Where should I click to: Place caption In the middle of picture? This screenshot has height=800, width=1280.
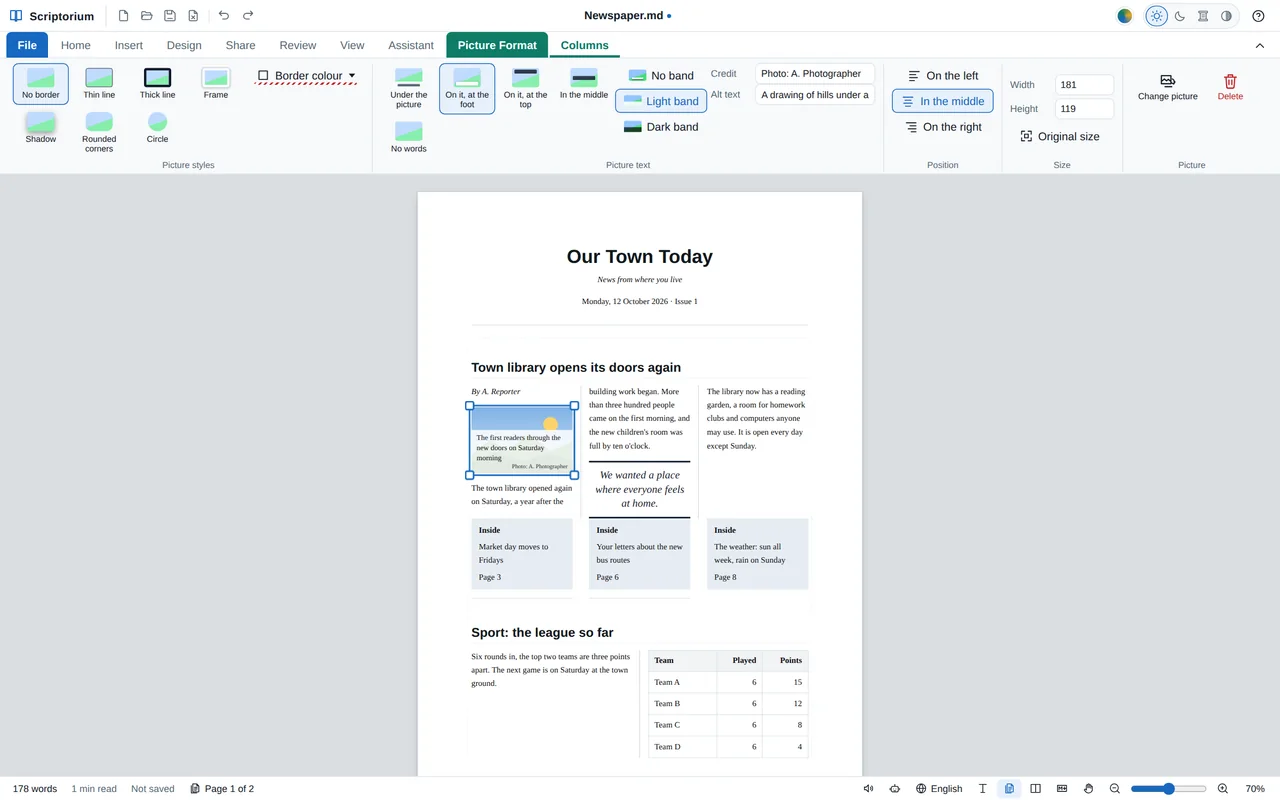pyautogui.click(x=584, y=84)
